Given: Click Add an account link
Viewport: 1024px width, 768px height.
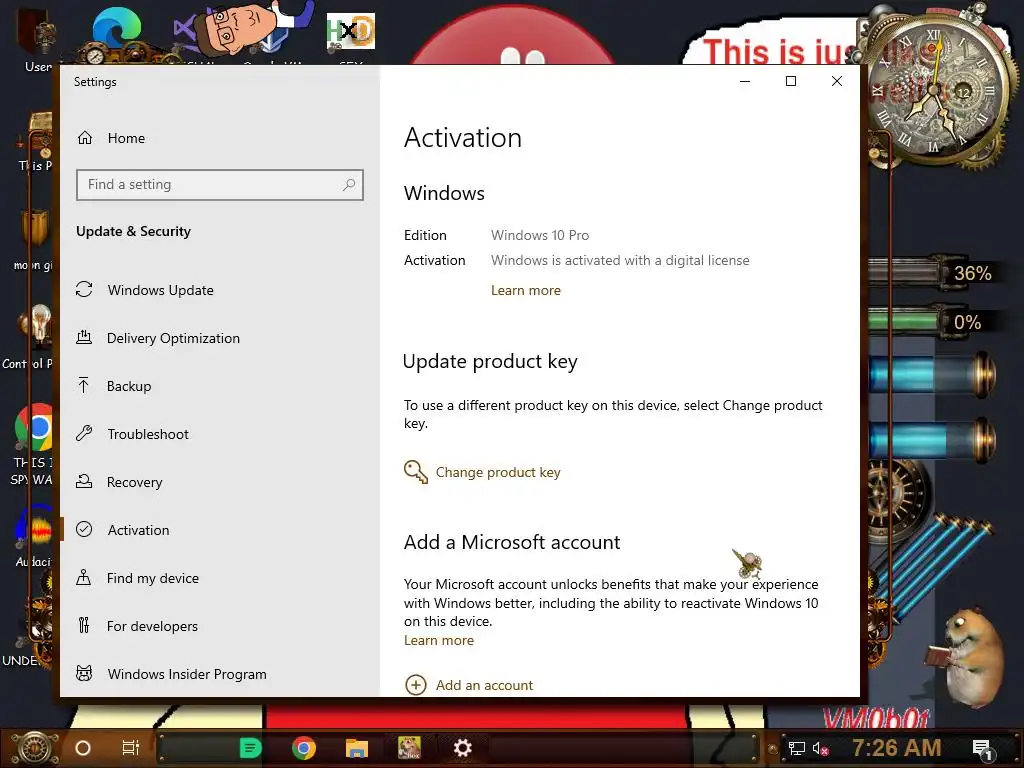Looking at the screenshot, I should [485, 685].
